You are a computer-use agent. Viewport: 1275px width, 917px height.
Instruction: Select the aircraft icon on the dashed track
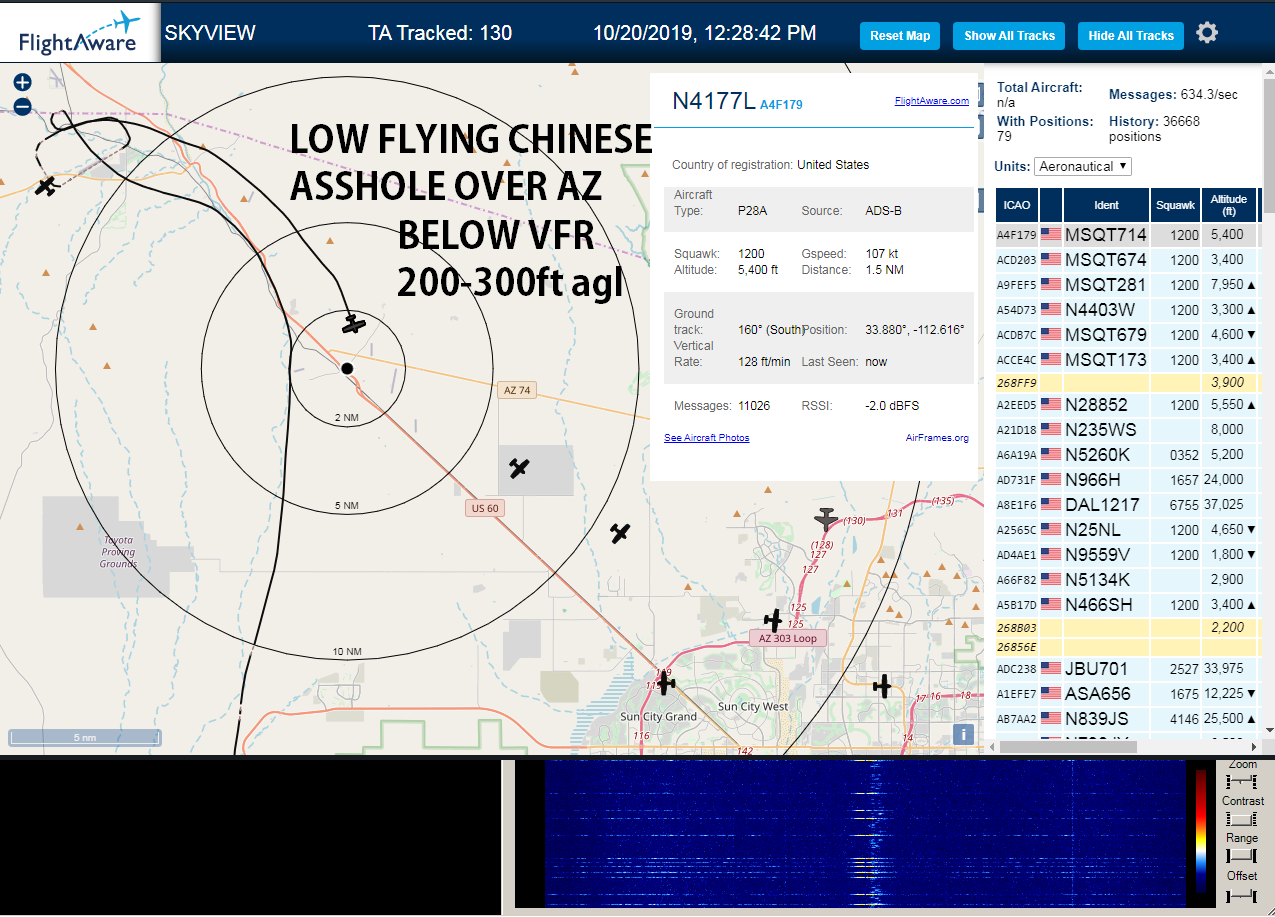pyautogui.click(x=45, y=185)
